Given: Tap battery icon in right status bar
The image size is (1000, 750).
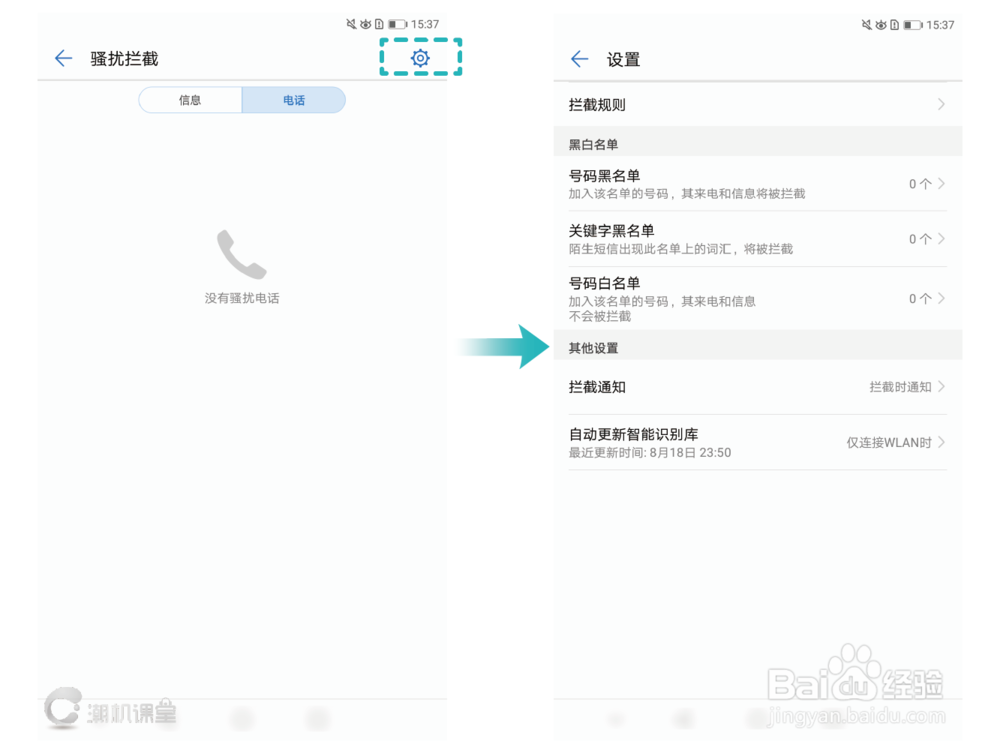Looking at the screenshot, I should tap(913, 25).
